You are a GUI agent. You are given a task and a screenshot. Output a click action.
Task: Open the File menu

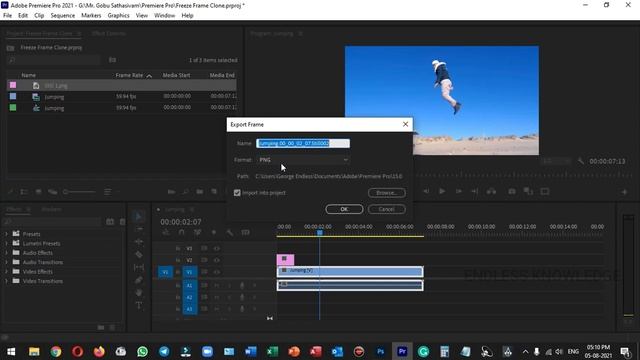pos(7,16)
